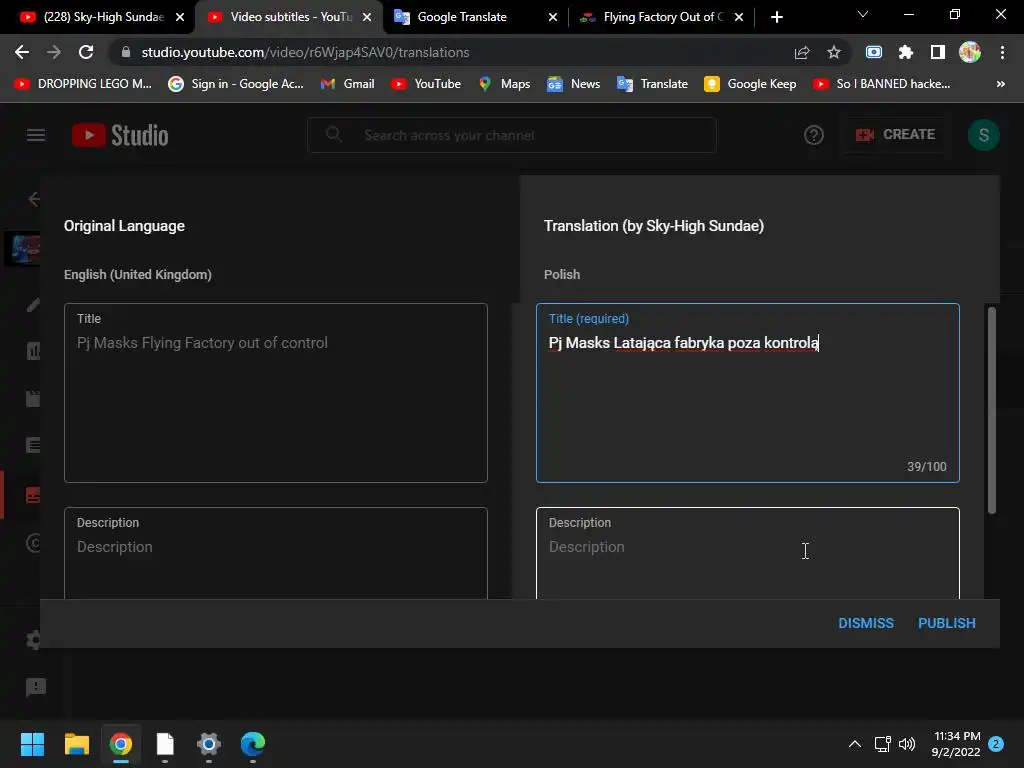Open the Maps bookmark

pyautogui.click(x=504, y=84)
